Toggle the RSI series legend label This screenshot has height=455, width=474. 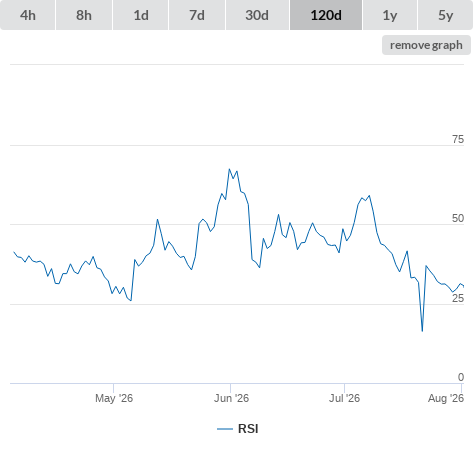click(248, 429)
